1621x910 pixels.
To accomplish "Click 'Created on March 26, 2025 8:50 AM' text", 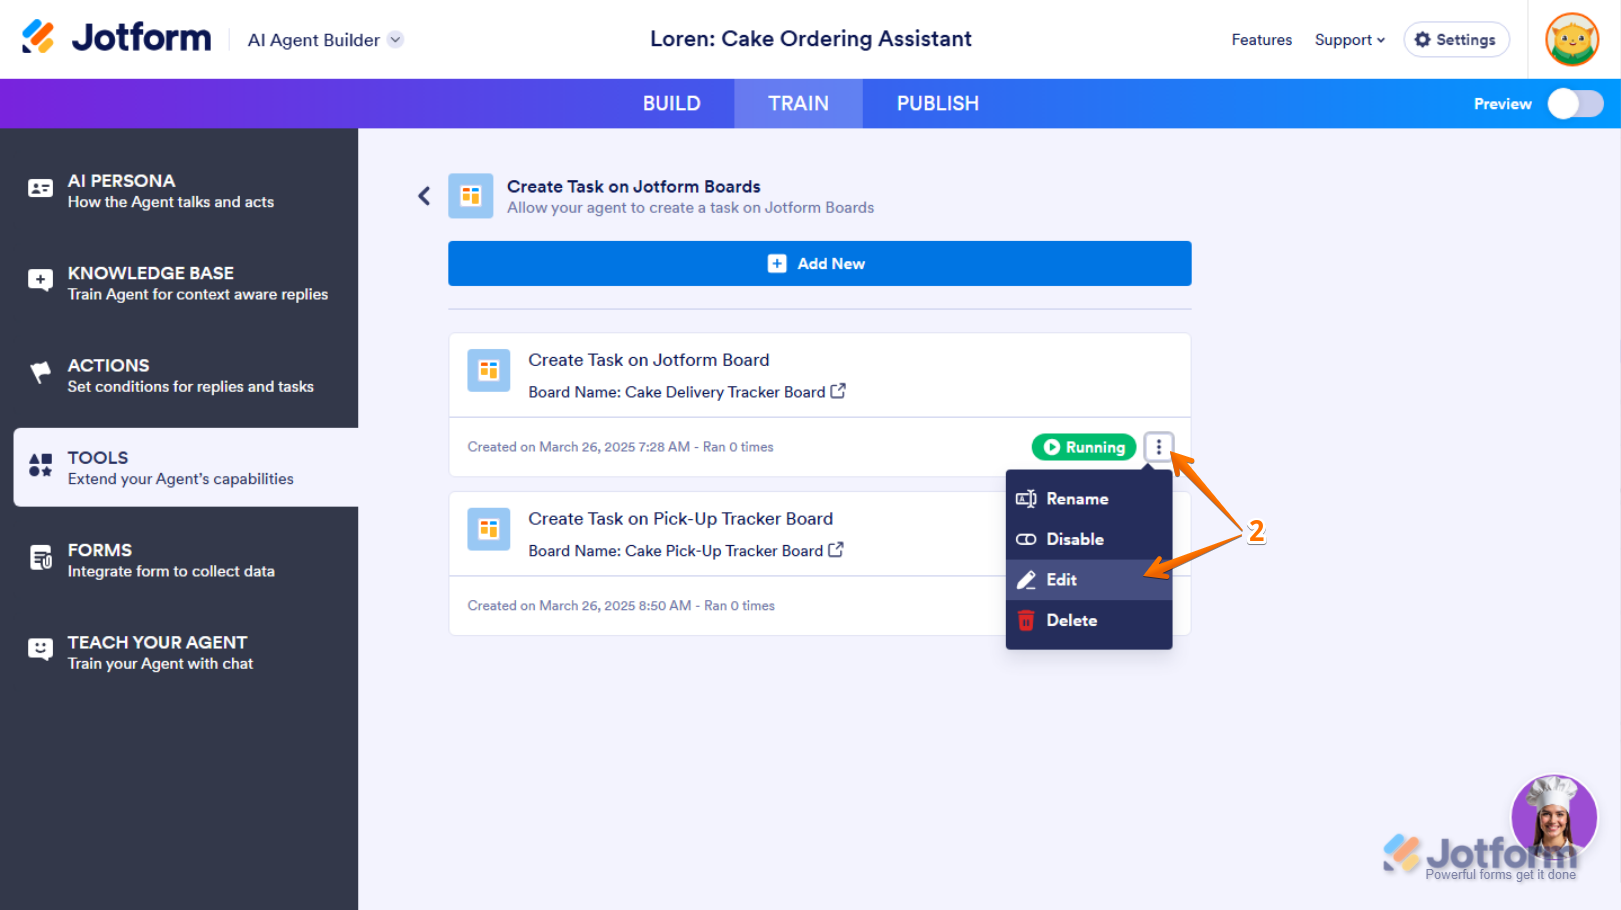I will (579, 606).
